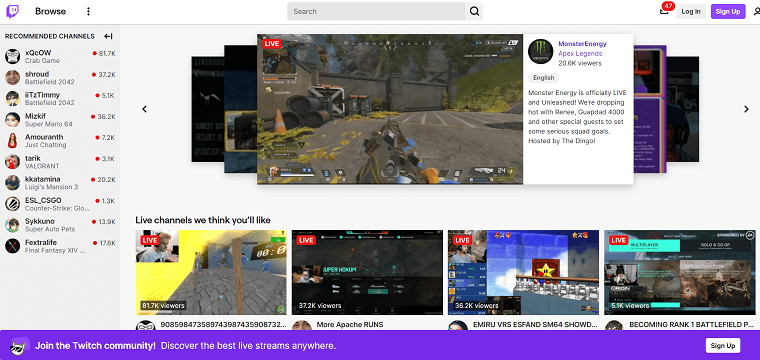Click shroud channel avatar
The width and height of the screenshot is (760, 360).
(x=13, y=78)
